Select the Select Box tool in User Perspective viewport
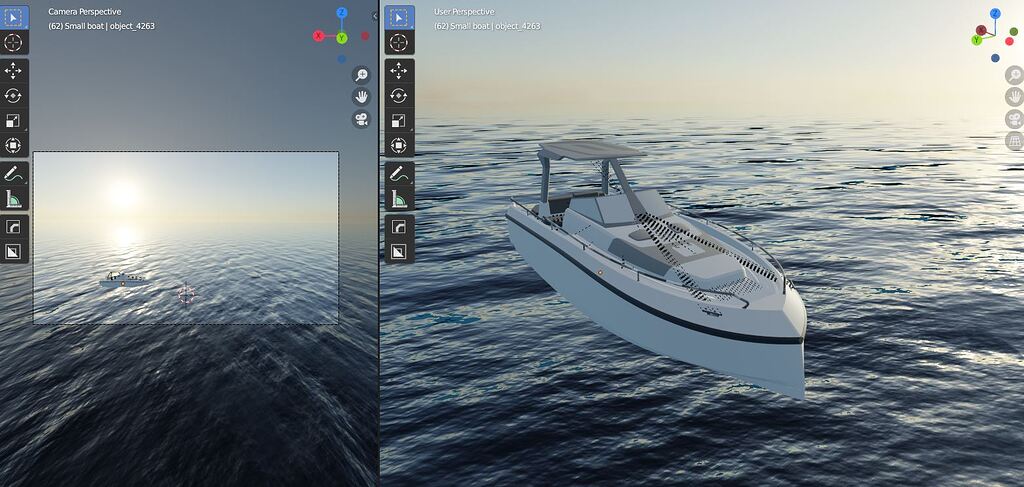This screenshot has height=487, width=1024. point(399,18)
